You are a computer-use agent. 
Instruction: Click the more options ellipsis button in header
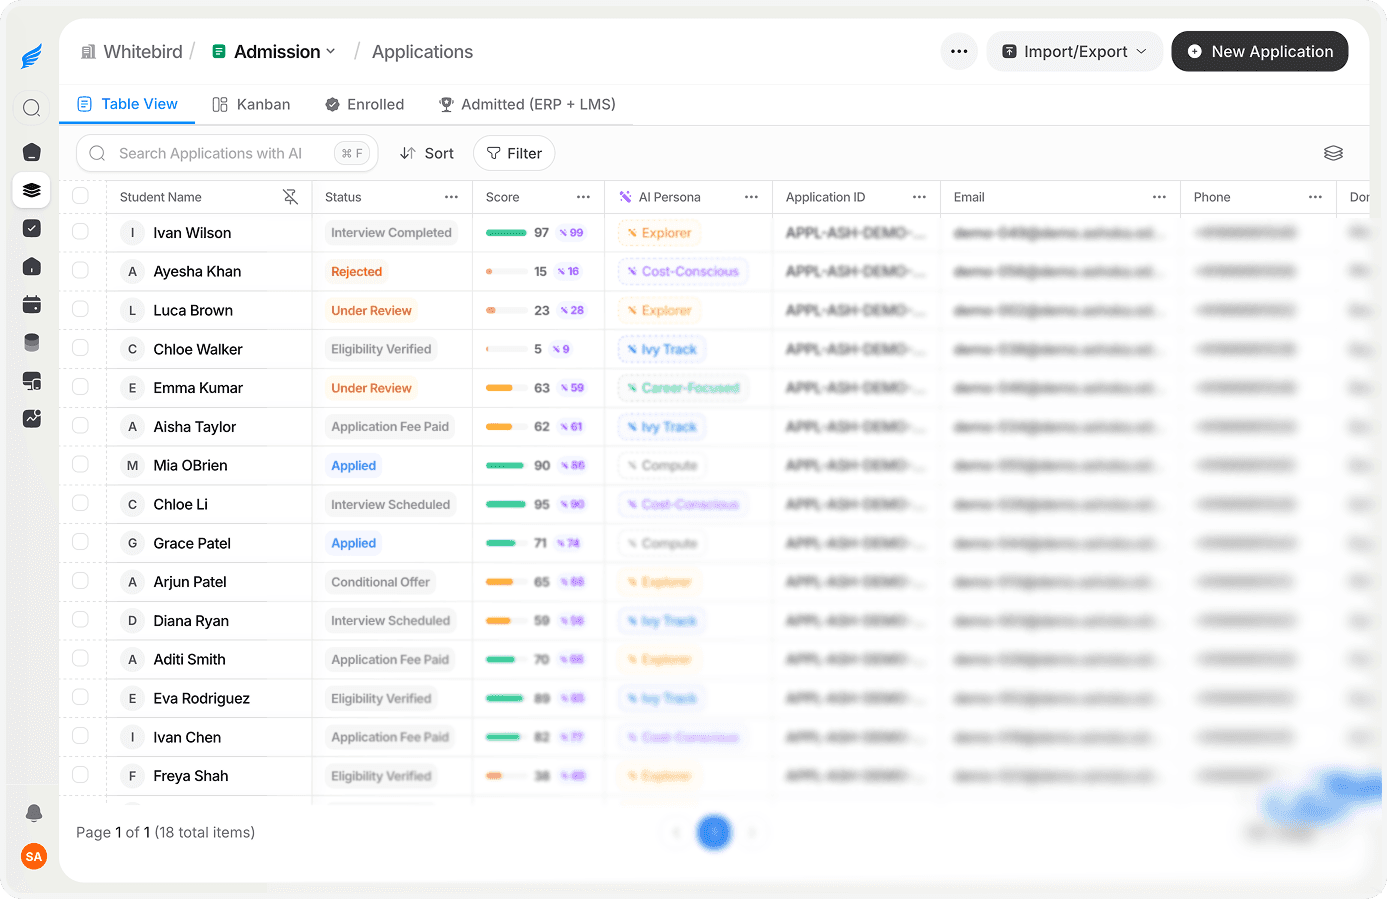tap(959, 51)
